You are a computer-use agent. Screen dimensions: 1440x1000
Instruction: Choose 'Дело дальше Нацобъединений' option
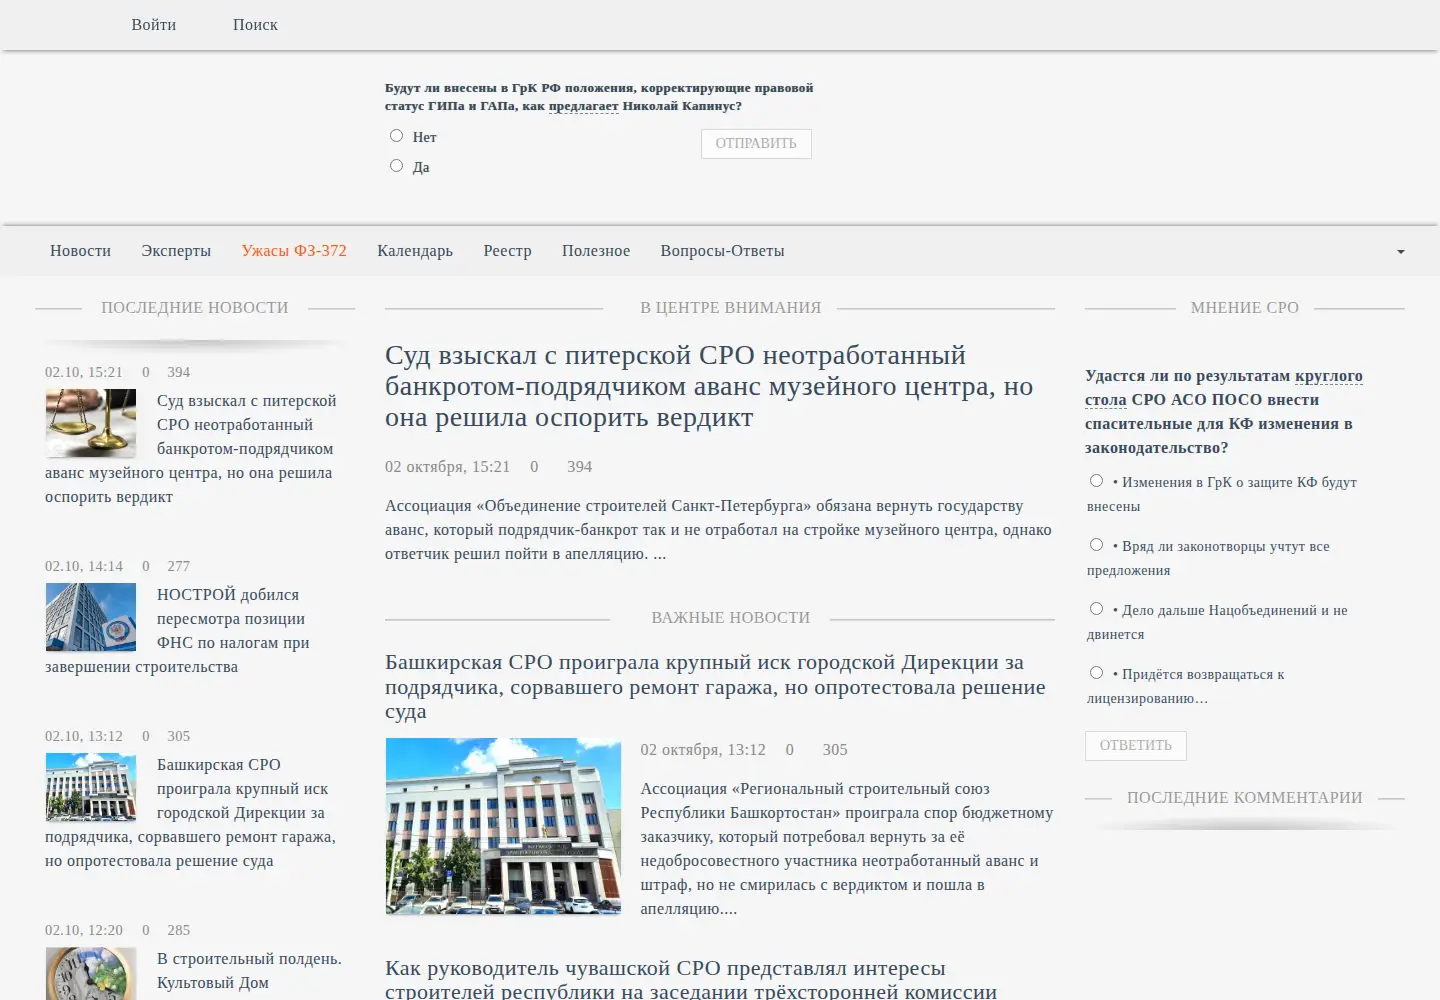point(1096,609)
